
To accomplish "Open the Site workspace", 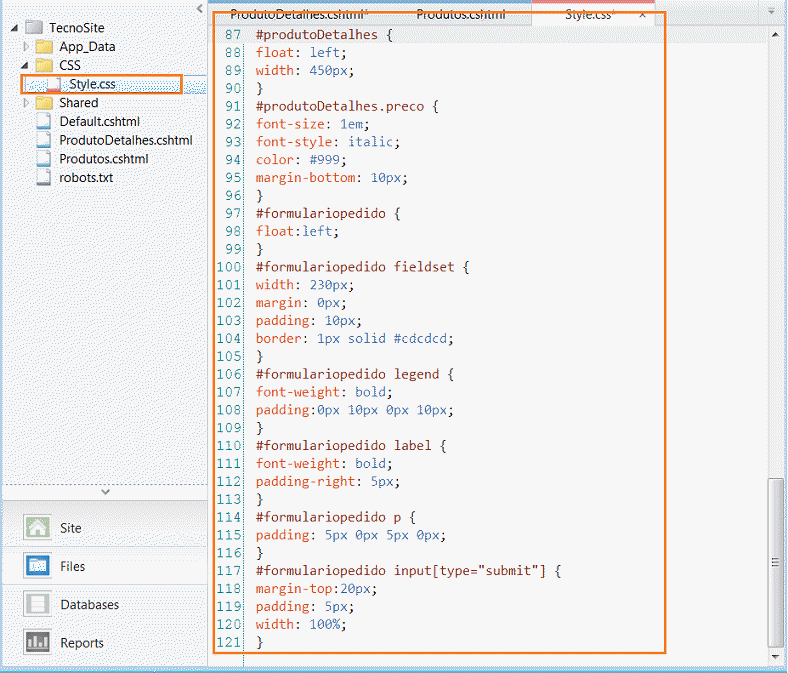I will [x=105, y=528].
